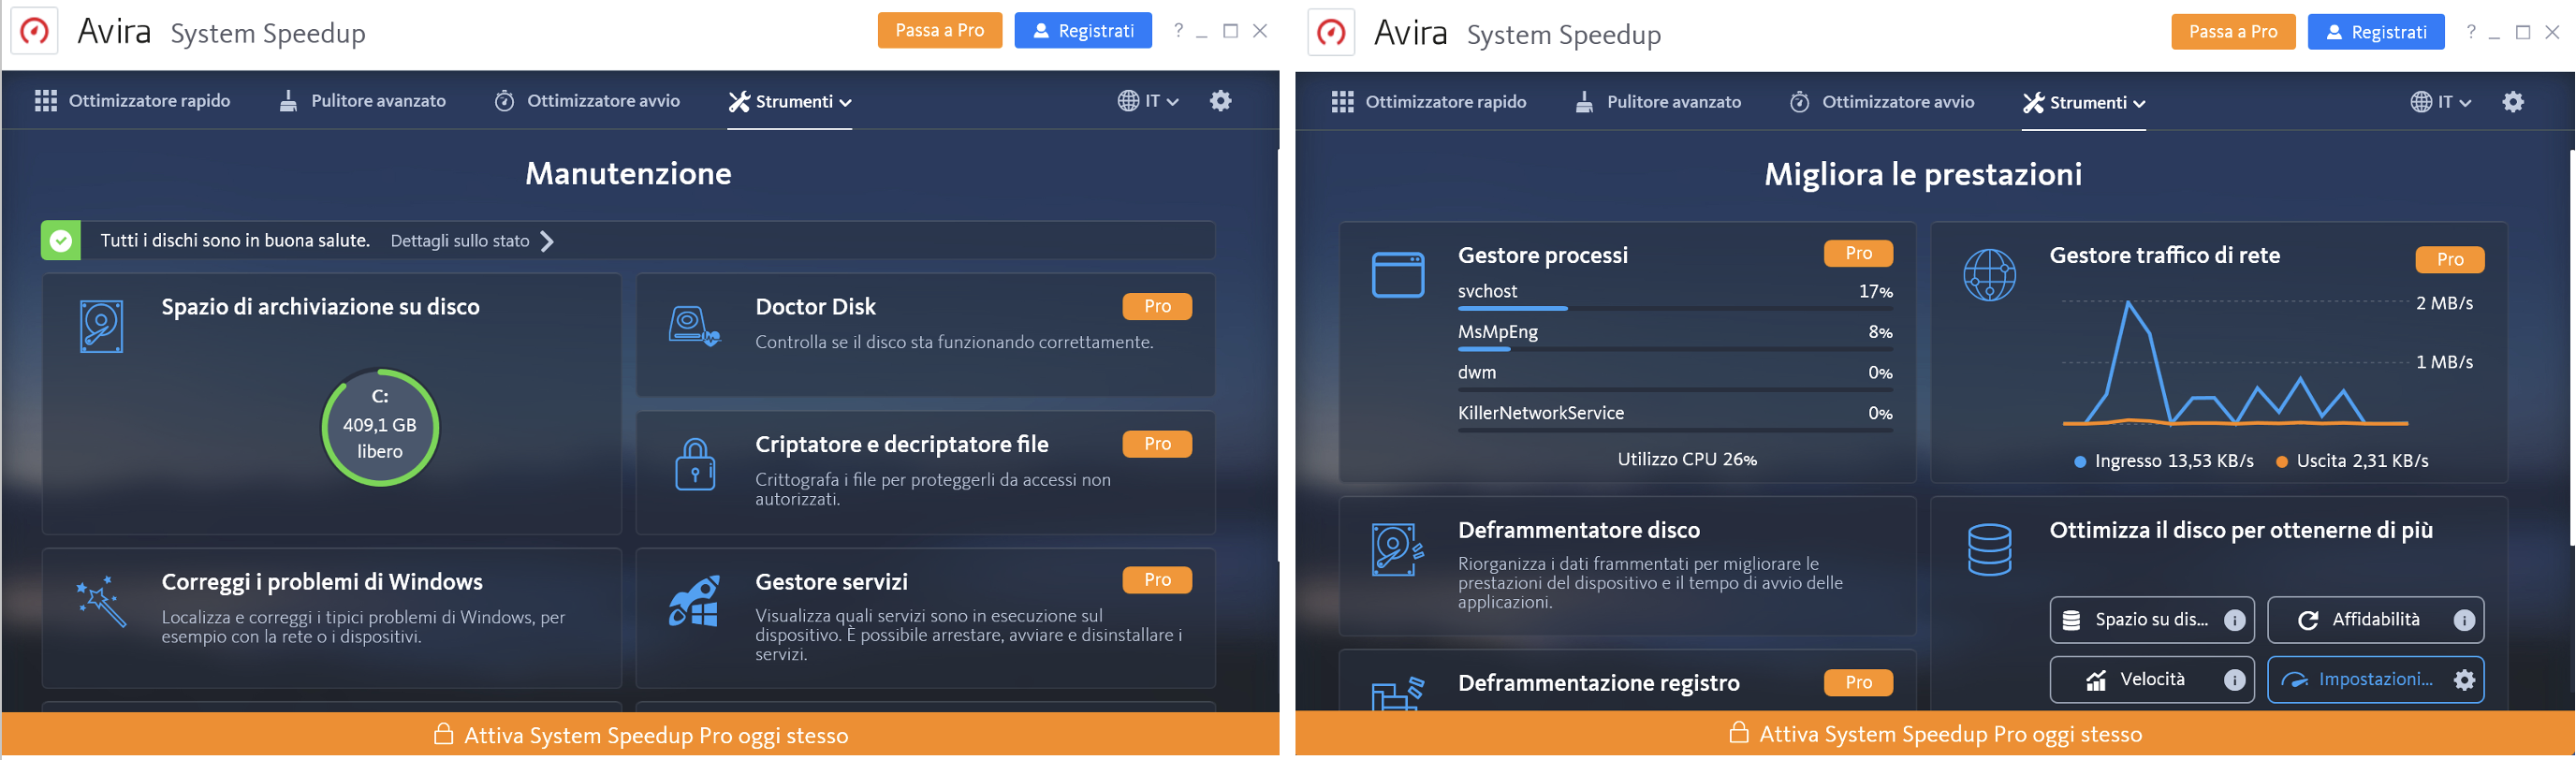The width and height of the screenshot is (2576, 760).
Task: Click gear icon on Impostazioni... button
Action: point(2465,680)
